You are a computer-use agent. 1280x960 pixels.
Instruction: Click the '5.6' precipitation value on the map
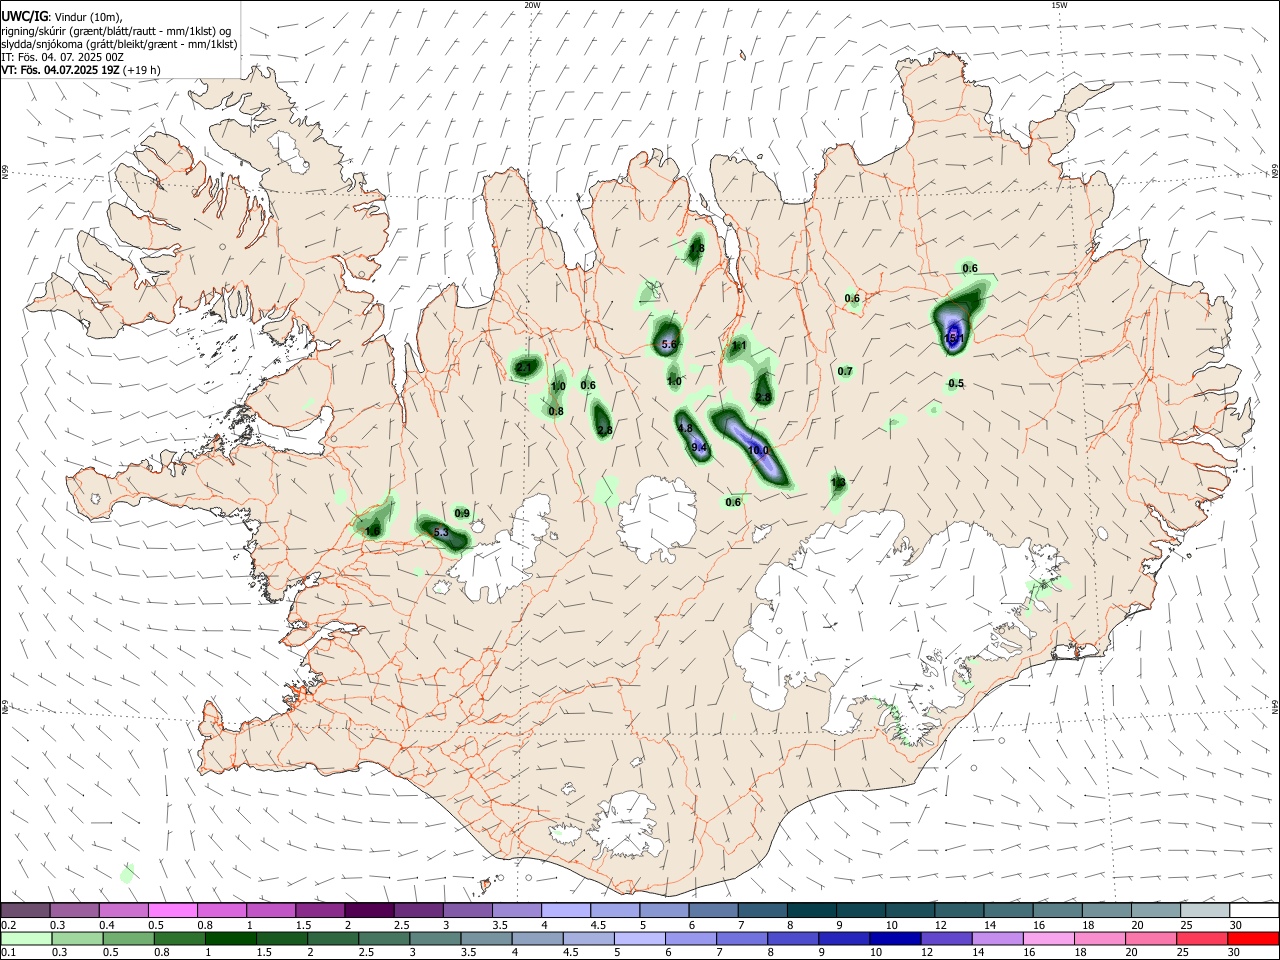(670, 344)
